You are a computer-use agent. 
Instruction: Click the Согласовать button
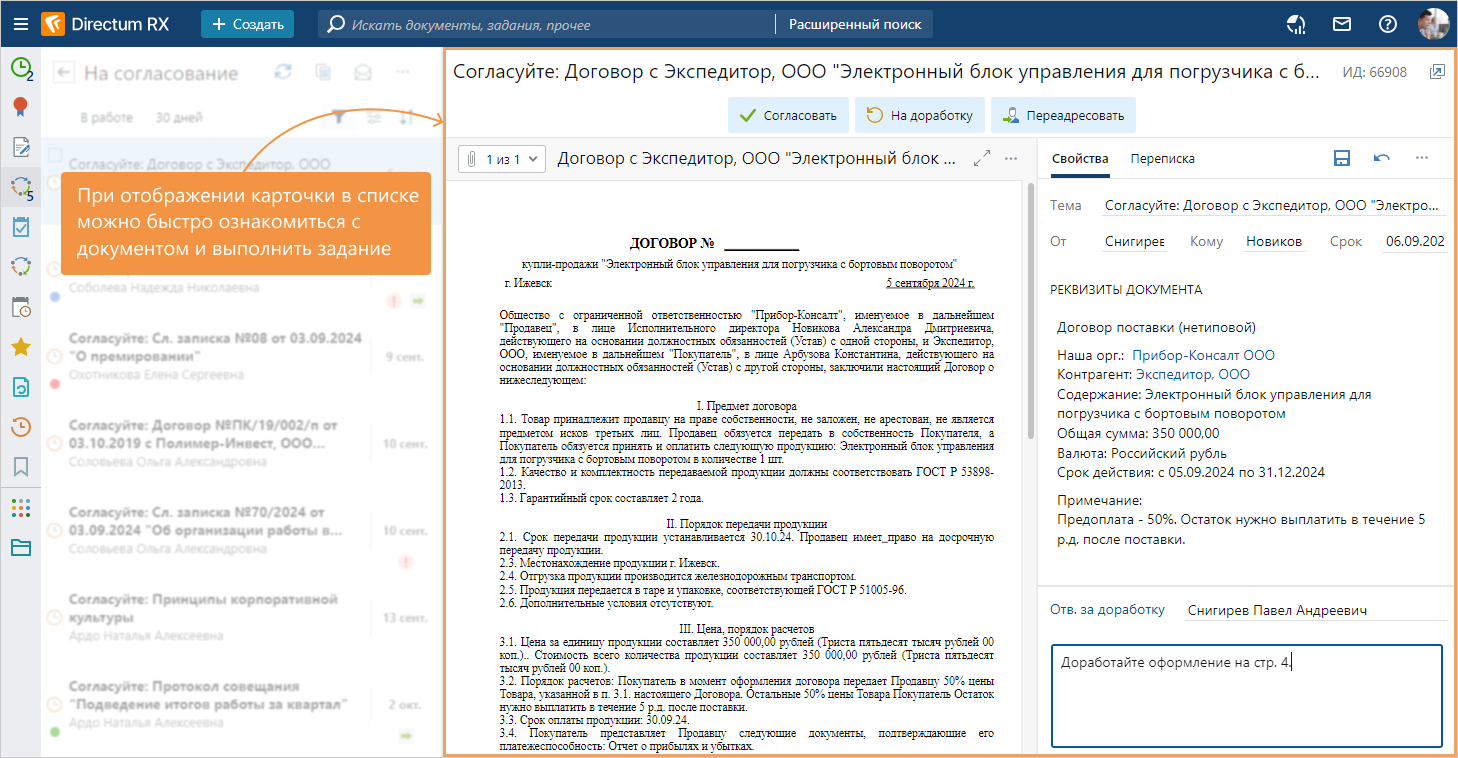[788, 115]
